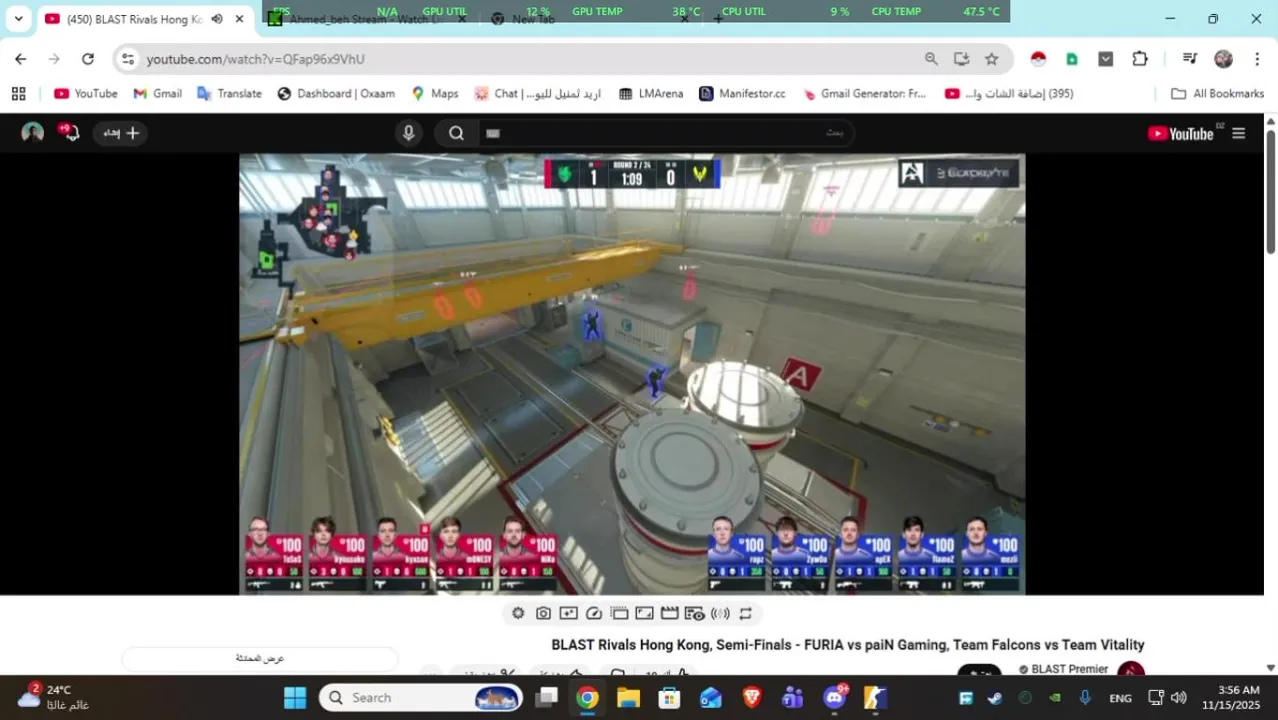The height and width of the screenshot is (720, 1278).
Task: Open YouTube notifications bell
Action: tap(69, 133)
